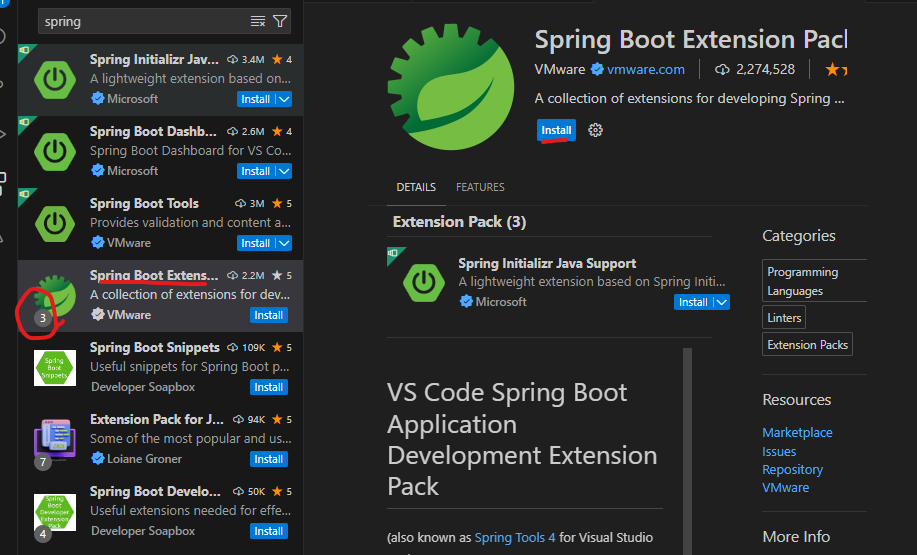
Task: Select Spring Boot Dashb... title in list
Action: [x=153, y=132]
